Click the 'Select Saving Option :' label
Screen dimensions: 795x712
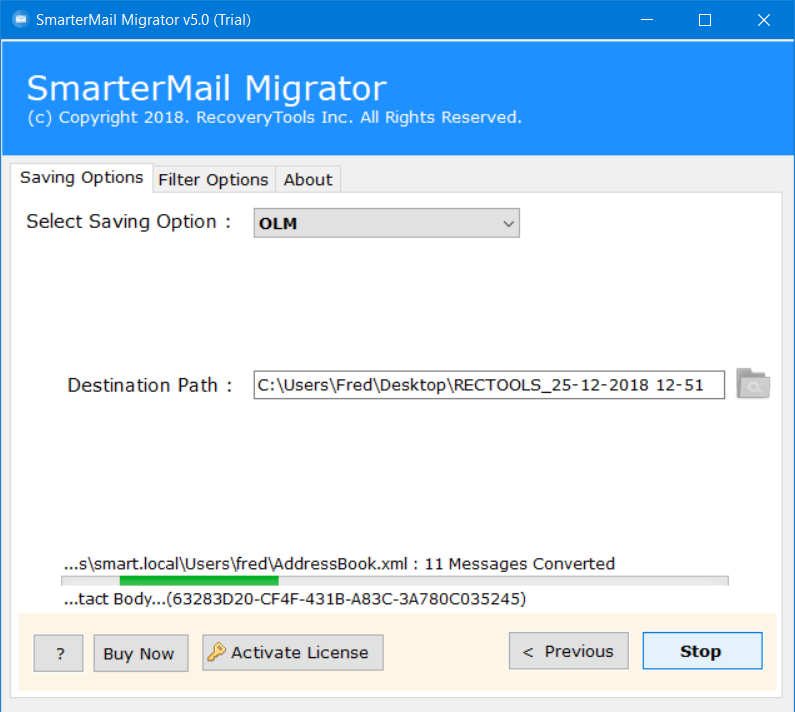coord(129,222)
